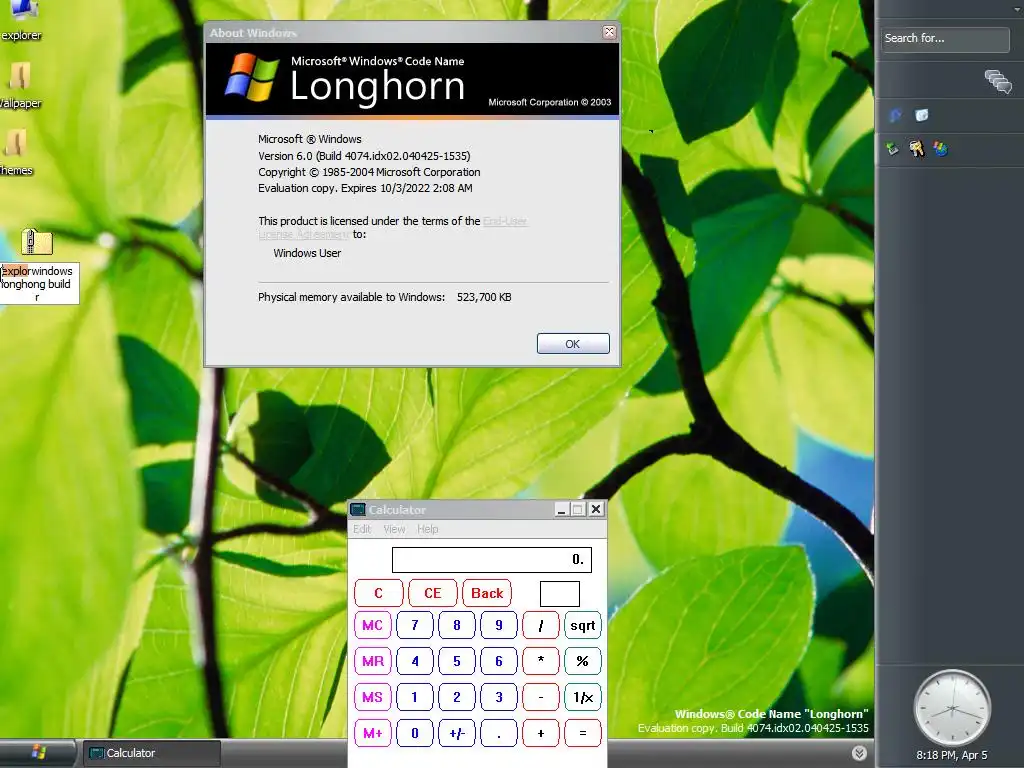Click the equals (=) button
Screen dimensions: 1024x768
coord(583,733)
